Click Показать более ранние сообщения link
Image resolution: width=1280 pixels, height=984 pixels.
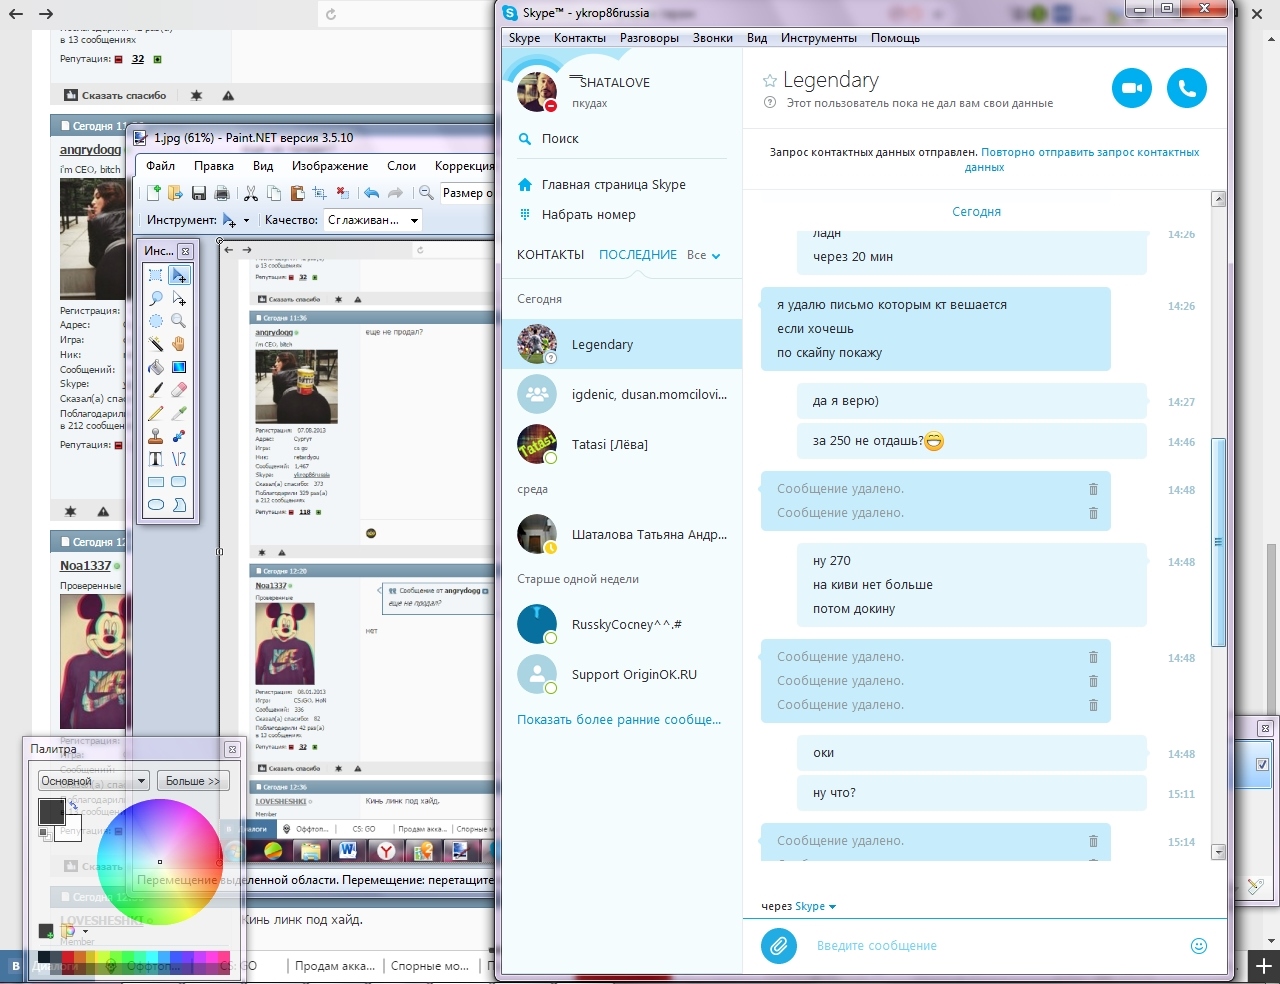[x=619, y=719]
